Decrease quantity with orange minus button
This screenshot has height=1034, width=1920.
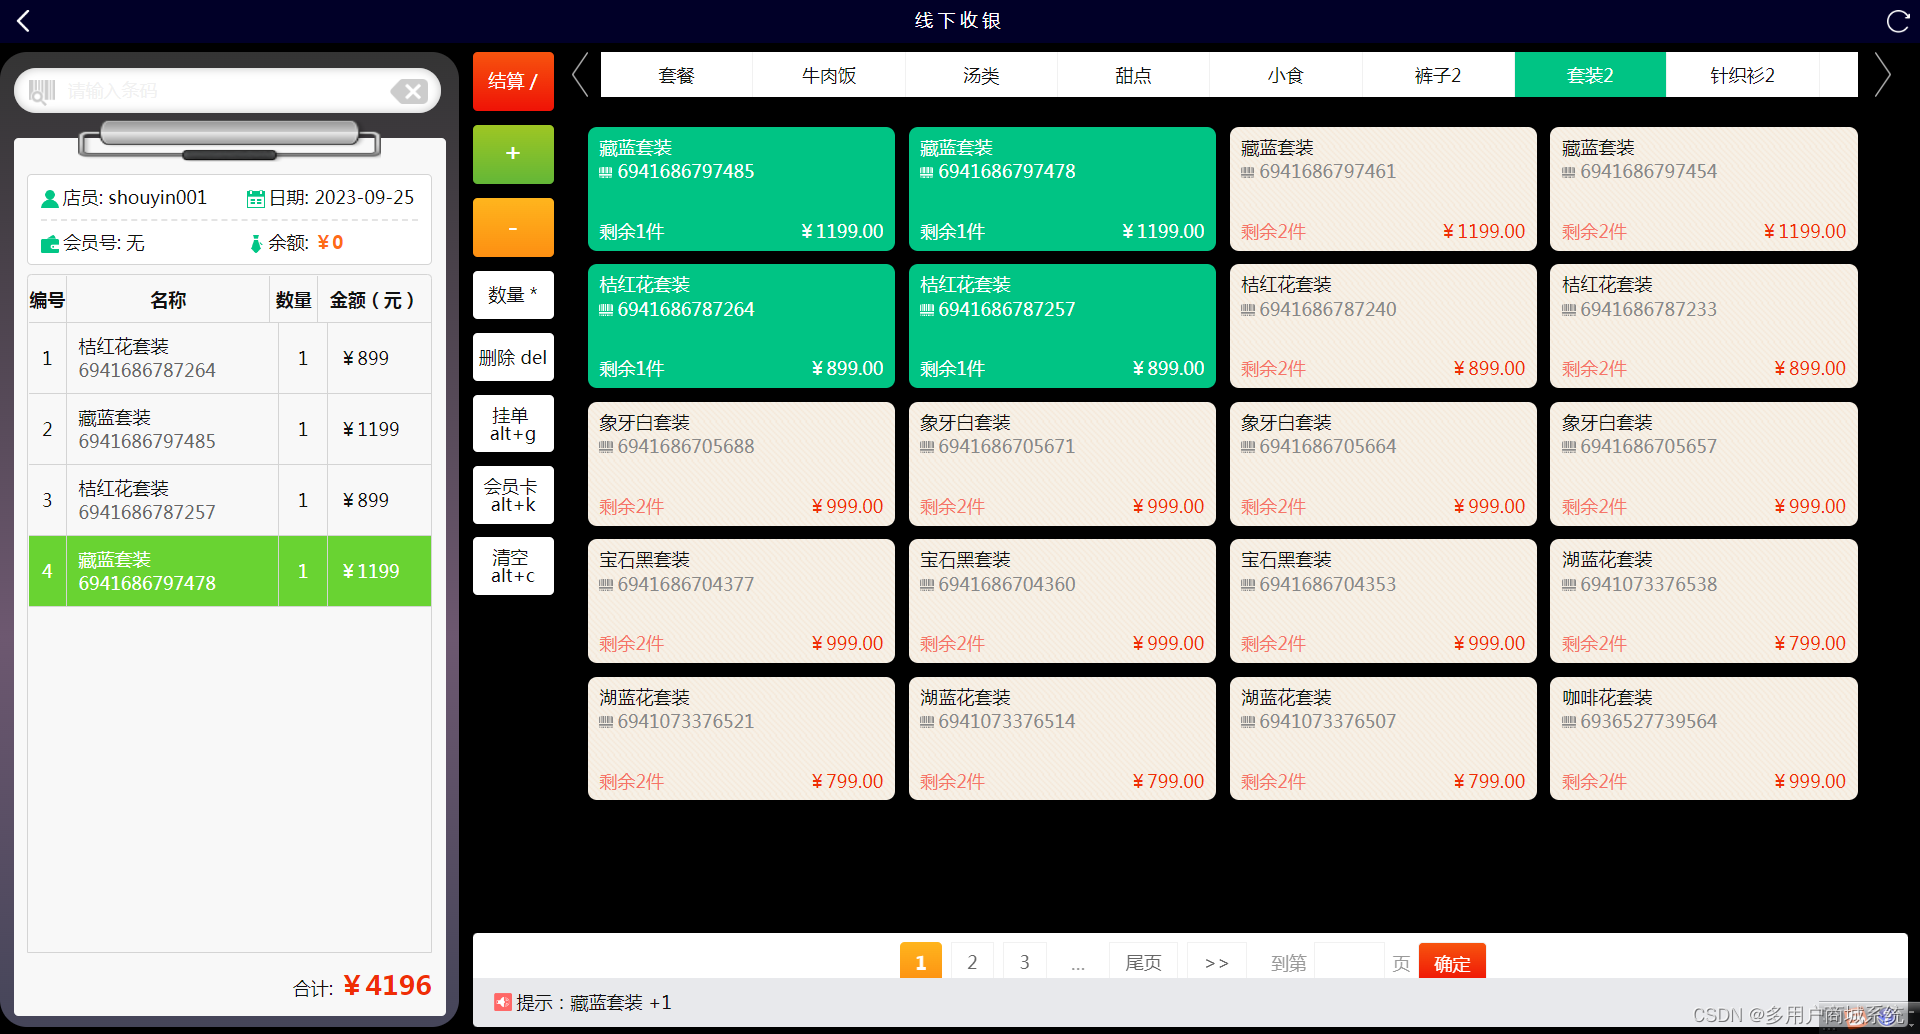pyautogui.click(x=513, y=227)
